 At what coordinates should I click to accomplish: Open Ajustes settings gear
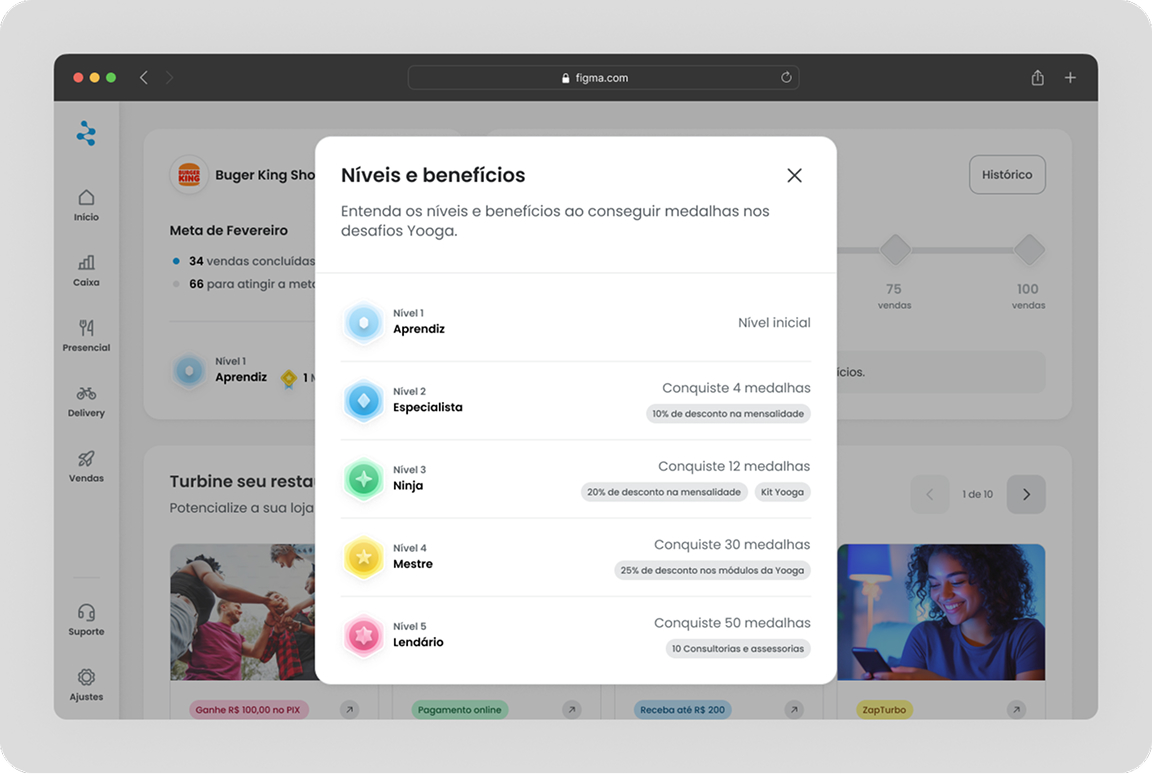coord(86,683)
